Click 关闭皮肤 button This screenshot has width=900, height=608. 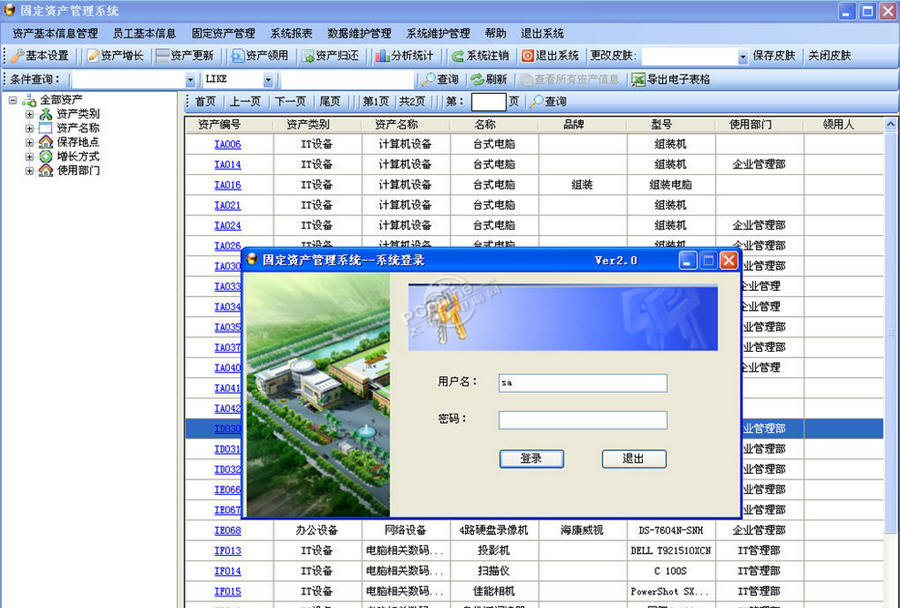tap(829, 56)
